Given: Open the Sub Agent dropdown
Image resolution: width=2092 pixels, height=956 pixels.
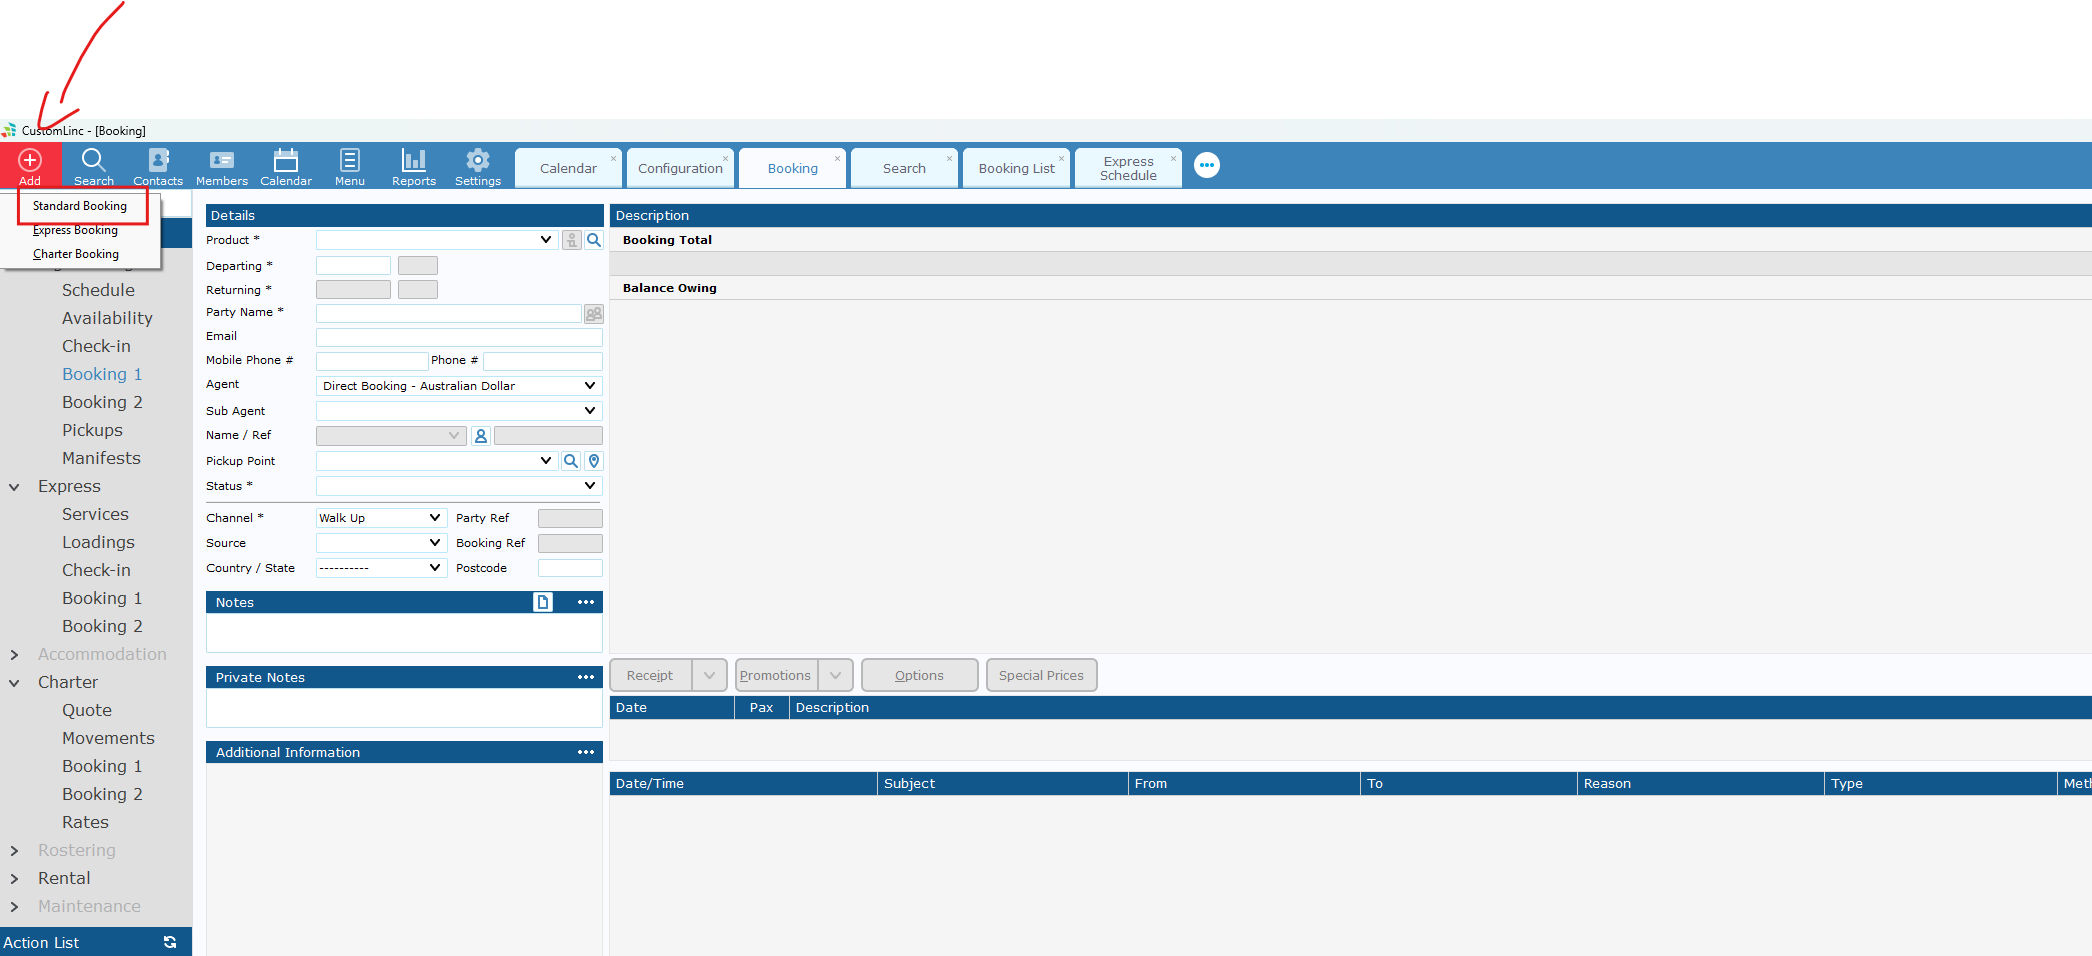Looking at the screenshot, I should point(590,411).
